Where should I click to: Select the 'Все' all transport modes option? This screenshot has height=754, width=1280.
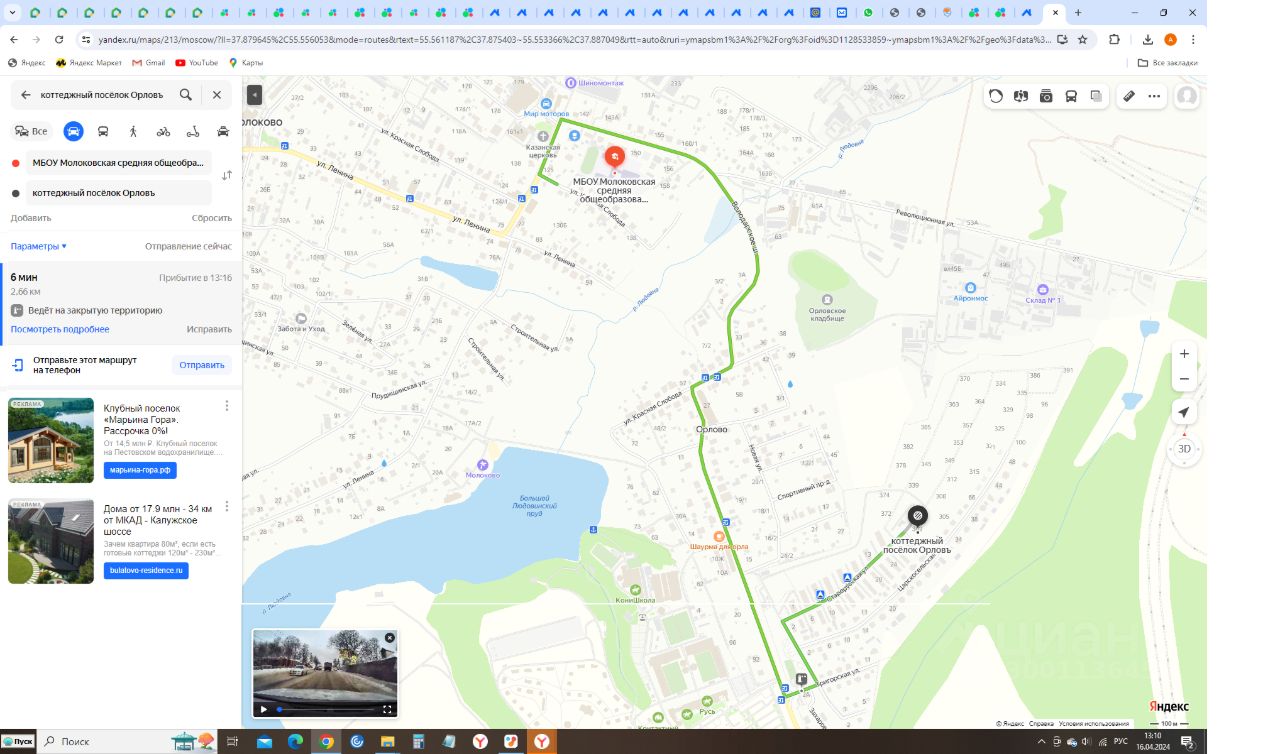click(x=32, y=131)
